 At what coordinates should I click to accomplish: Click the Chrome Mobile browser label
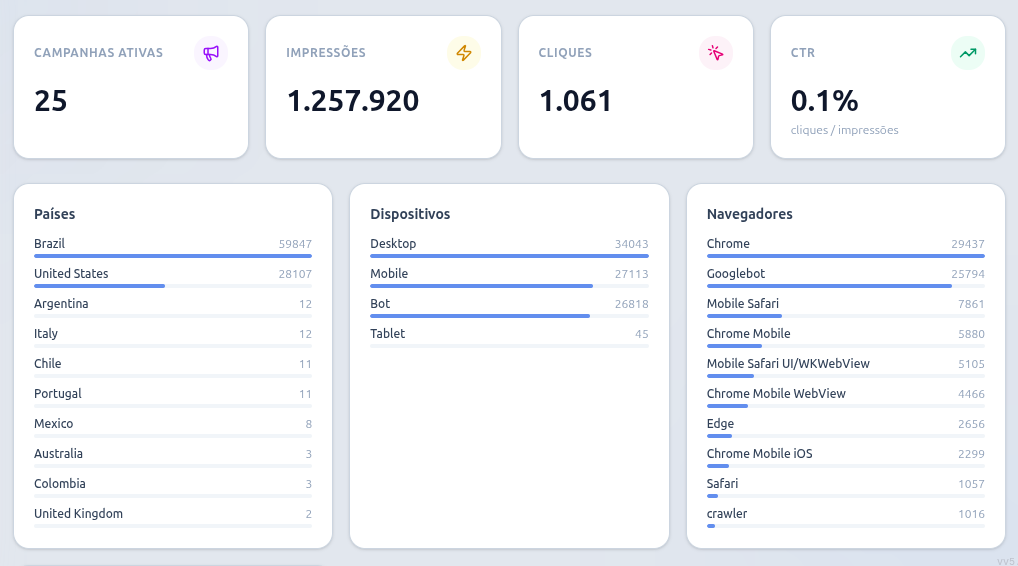(x=749, y=334)
